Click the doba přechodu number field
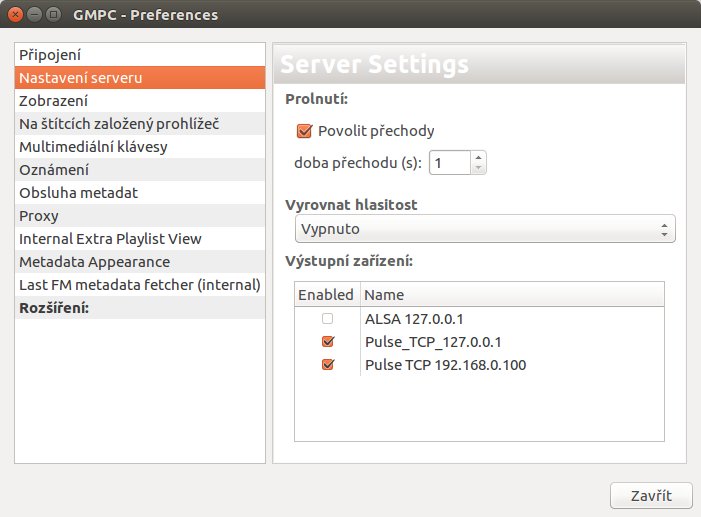This screenshot has width=701, height=517. point(449,162)
